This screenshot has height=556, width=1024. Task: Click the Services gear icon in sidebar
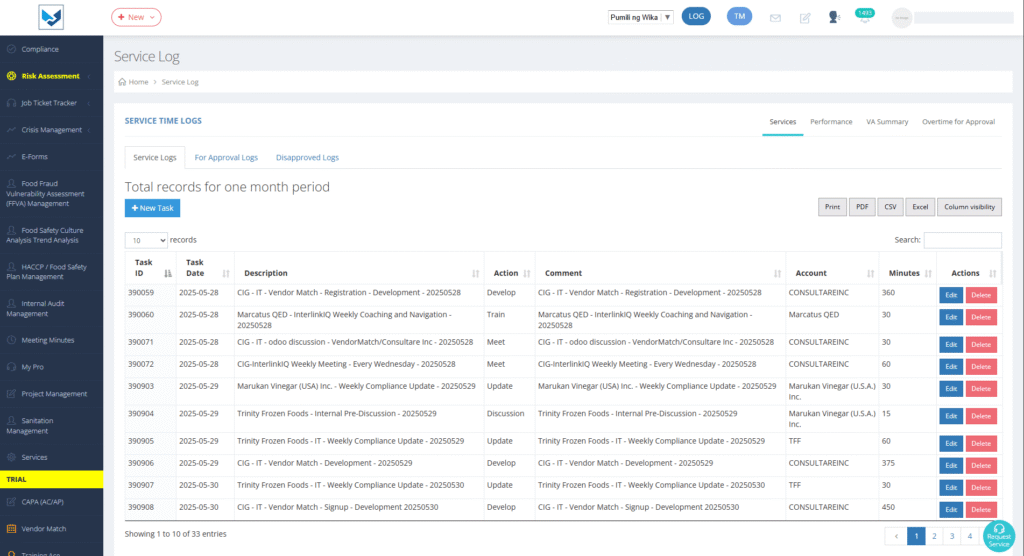pyautogui.click(x=11, y=457)
